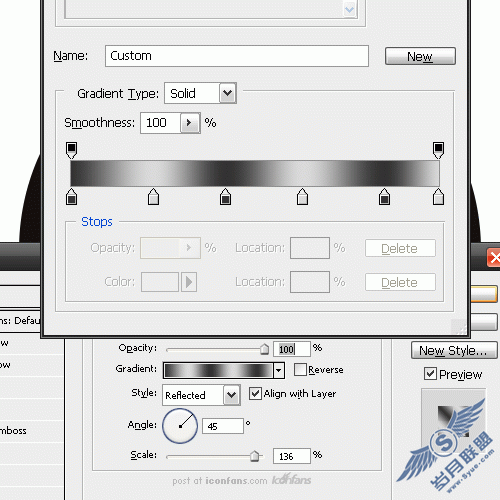Select the fifth dark color stop under gradient
Viewport: 500px width, 500px height.
click(x=384, y=196)
